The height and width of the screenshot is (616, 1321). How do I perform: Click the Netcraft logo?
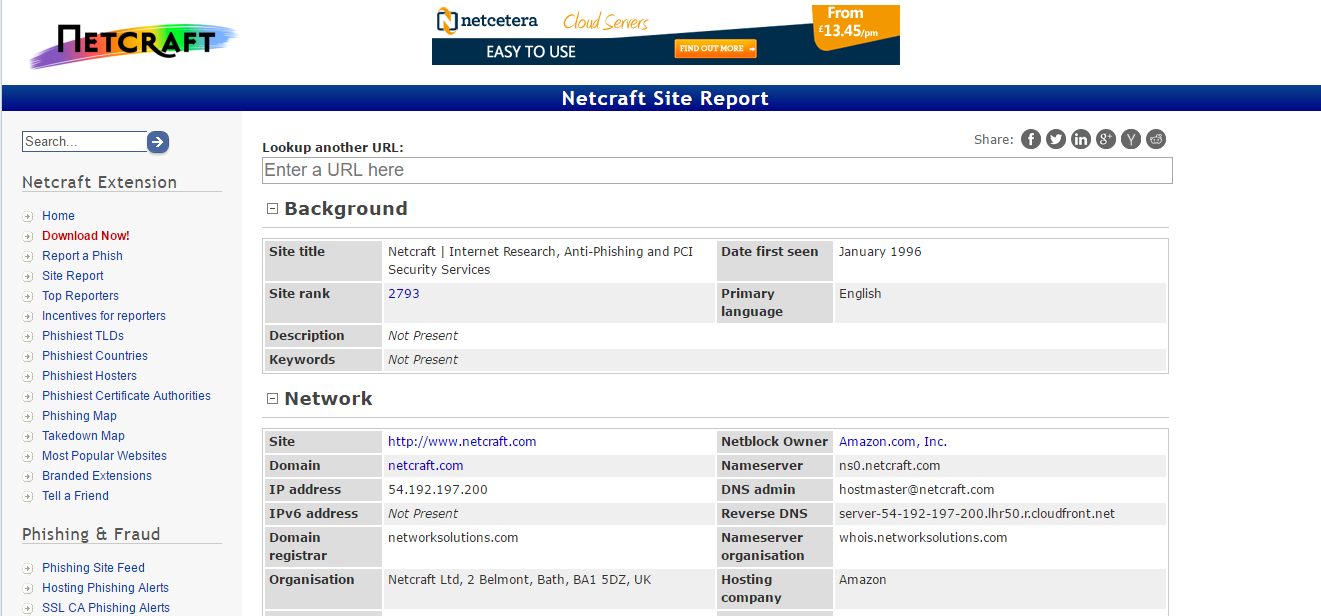click(133, 45)
